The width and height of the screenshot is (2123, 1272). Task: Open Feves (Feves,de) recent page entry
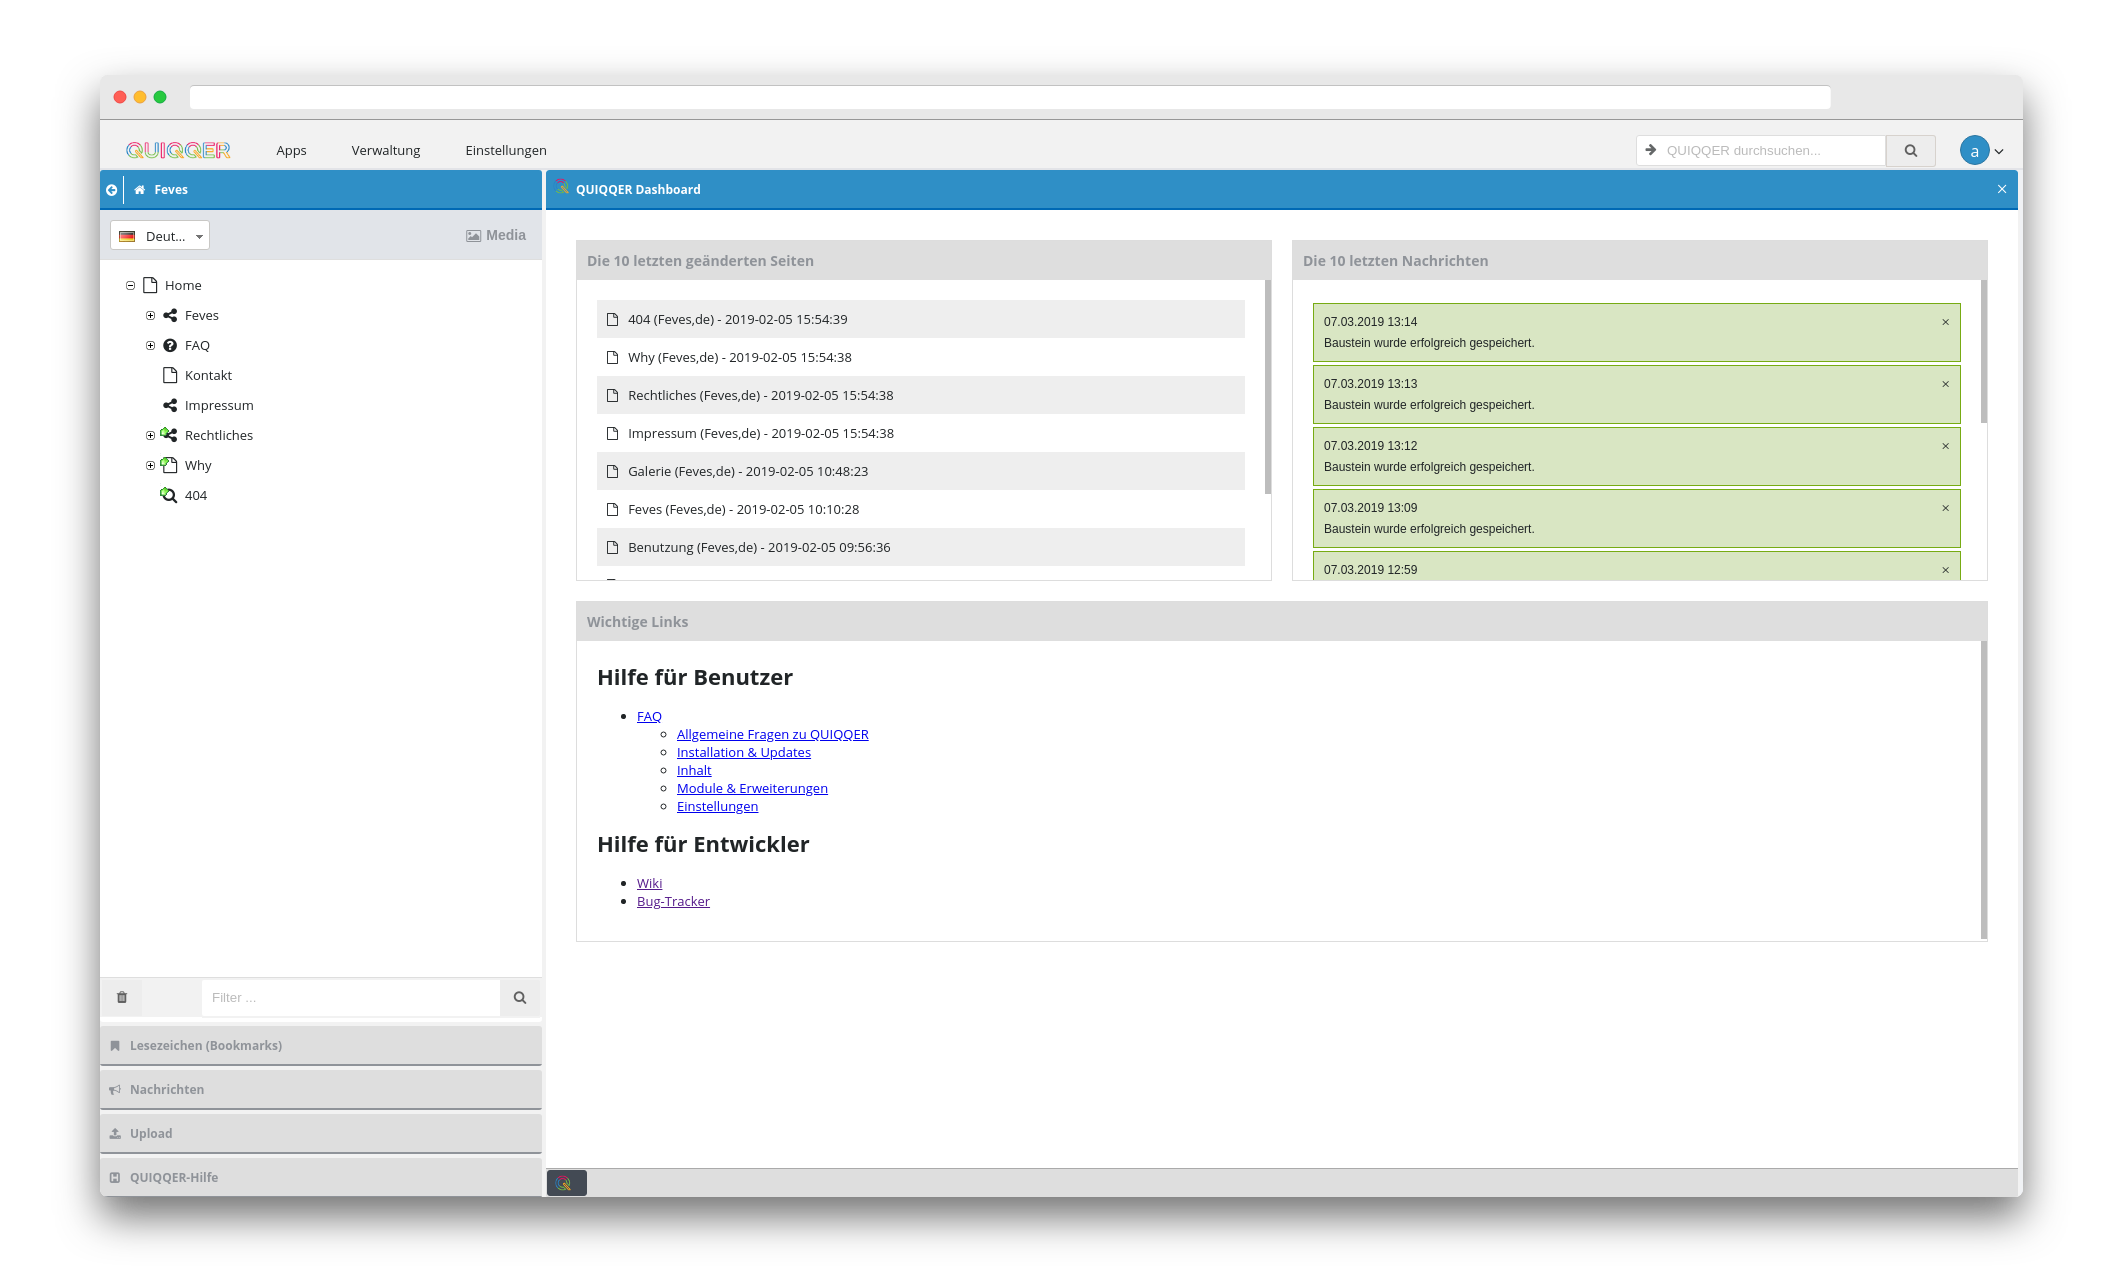pyautogui.click(x=920, y=509)
